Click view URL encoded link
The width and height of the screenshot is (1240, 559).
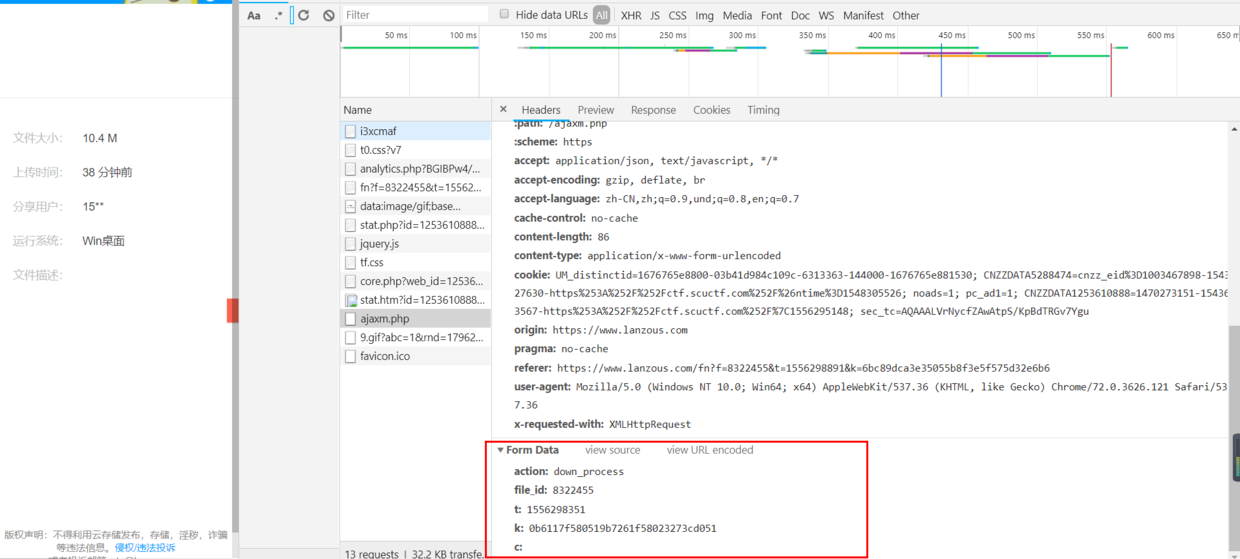coord(710,450)
